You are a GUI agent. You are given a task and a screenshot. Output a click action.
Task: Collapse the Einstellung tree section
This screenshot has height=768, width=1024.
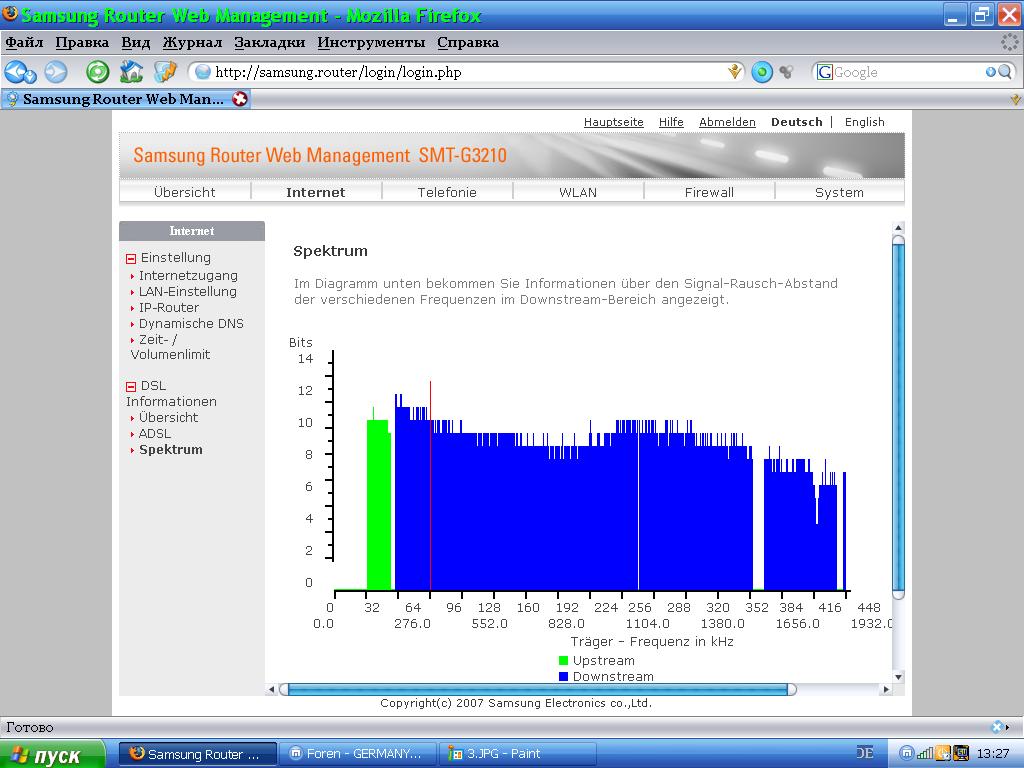(131, 258)
